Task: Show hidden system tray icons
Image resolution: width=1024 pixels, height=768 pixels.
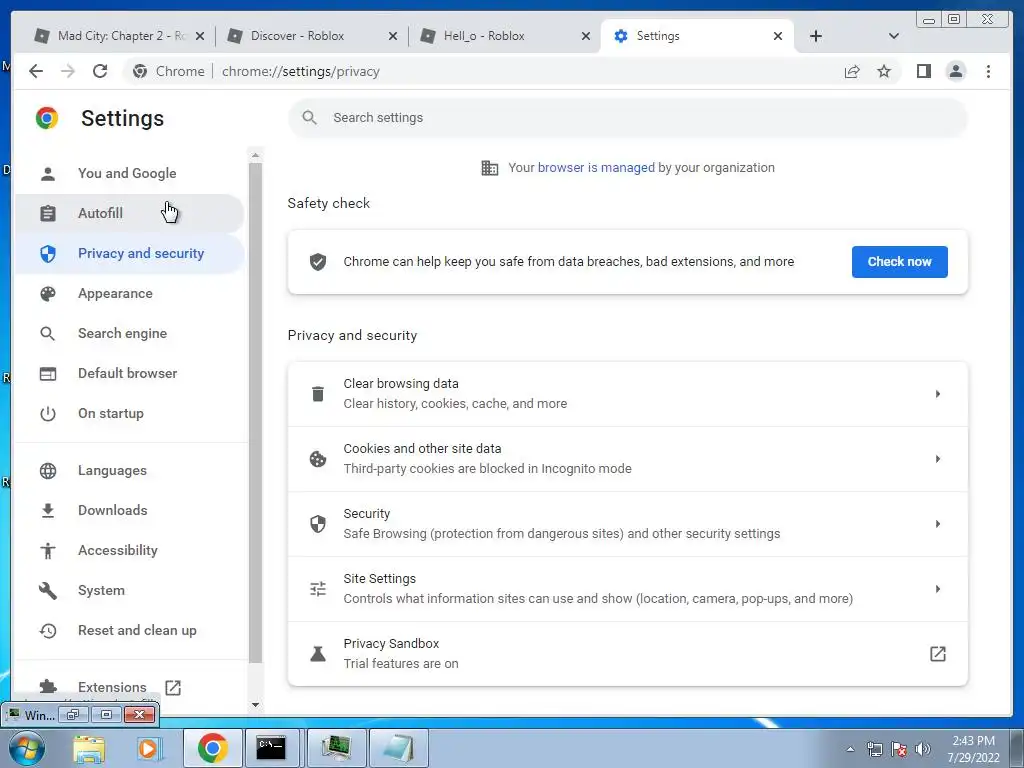Action: pos(850,749)
